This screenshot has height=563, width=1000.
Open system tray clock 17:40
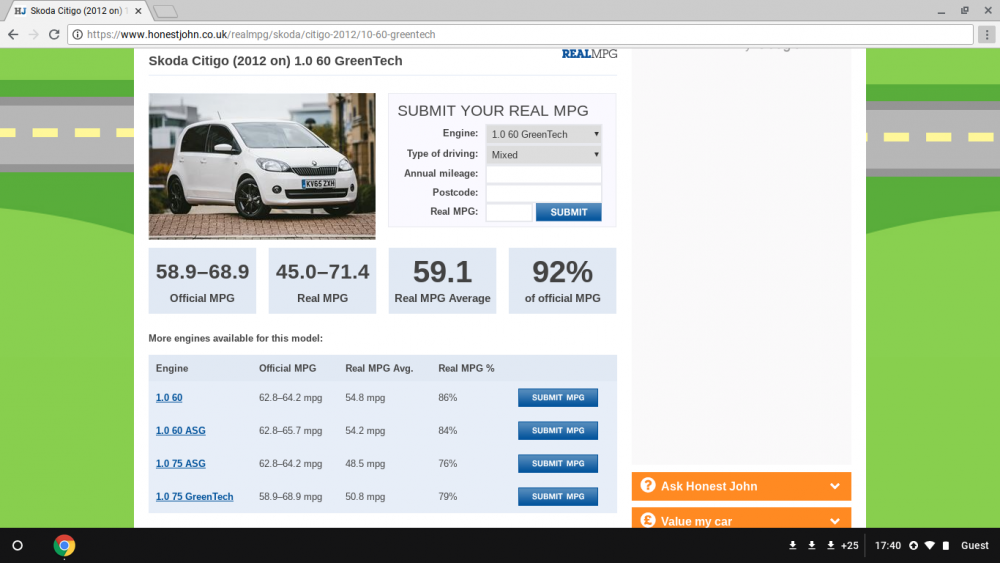coord(888,545)
